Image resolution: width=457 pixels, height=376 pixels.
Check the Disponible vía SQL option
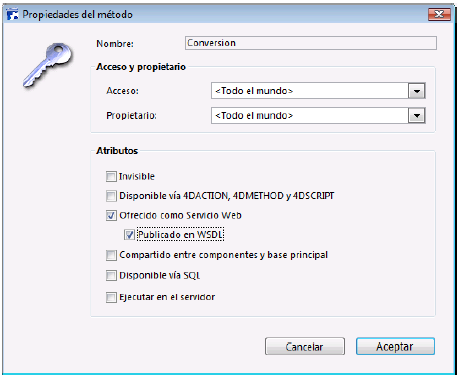[111, 276]
